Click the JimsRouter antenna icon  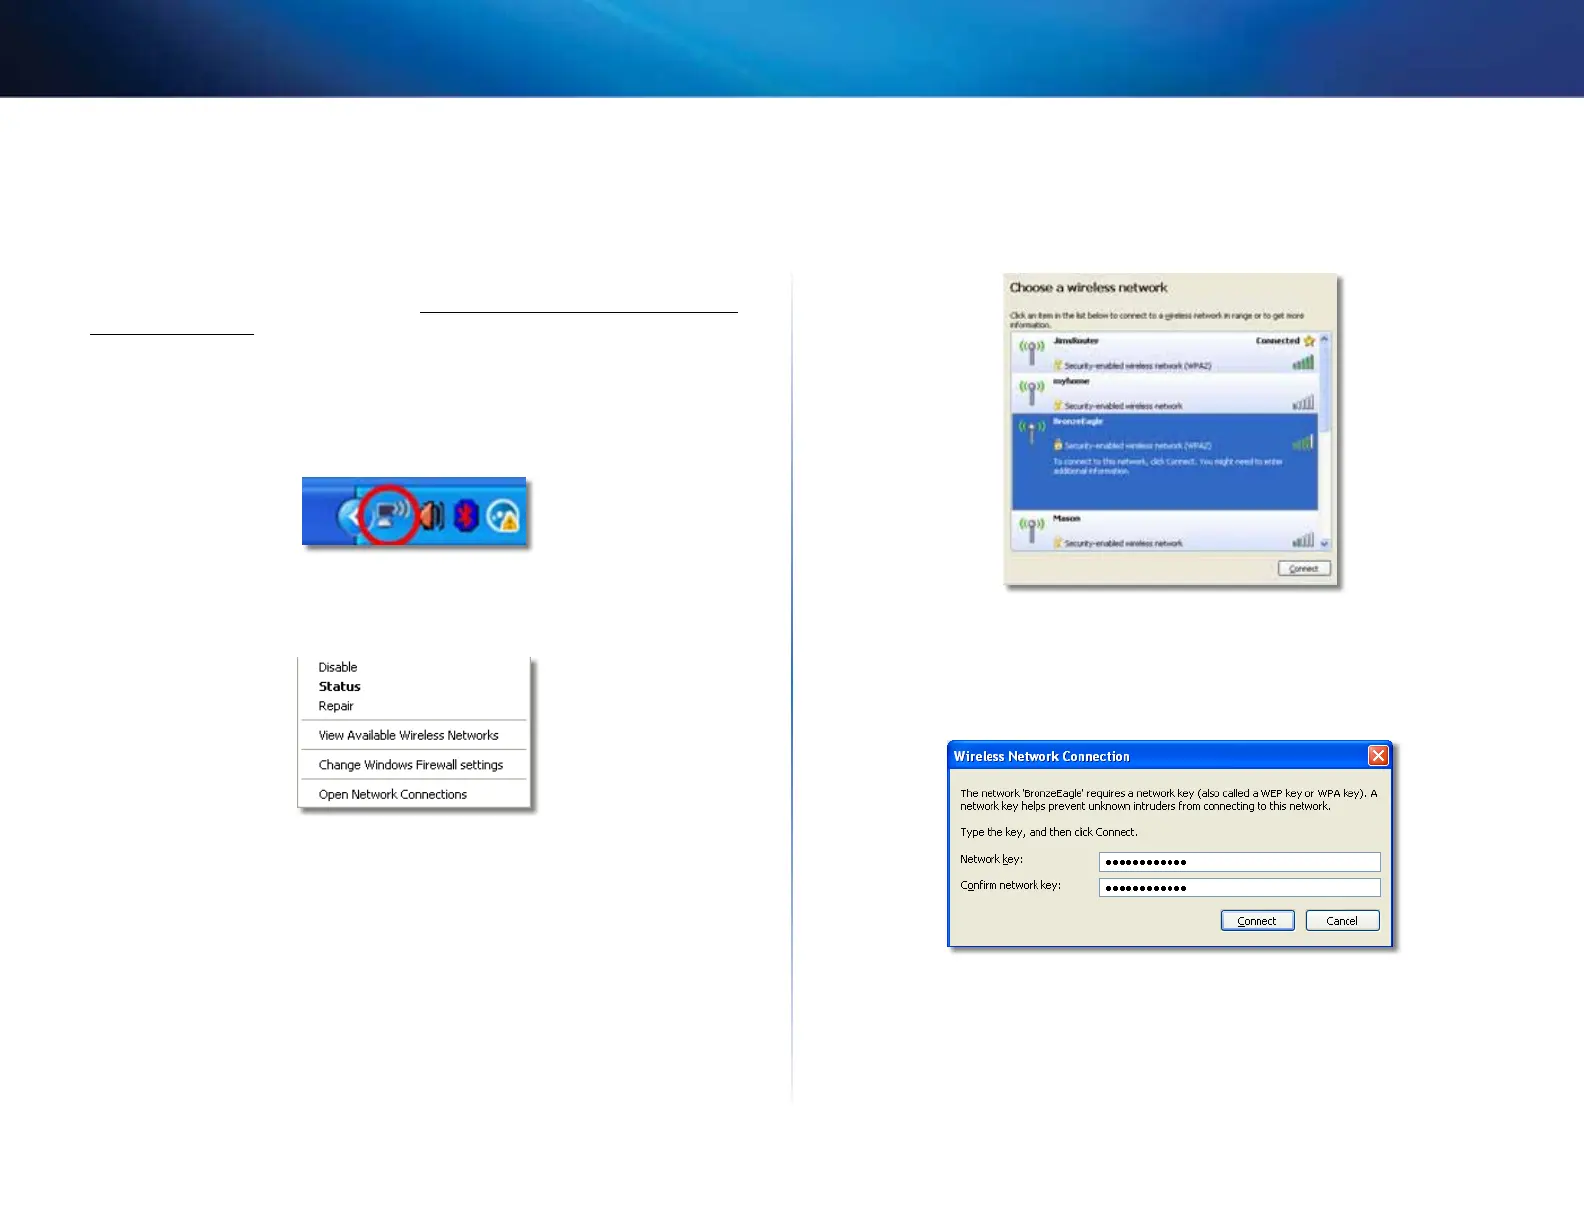point(1031,353)
